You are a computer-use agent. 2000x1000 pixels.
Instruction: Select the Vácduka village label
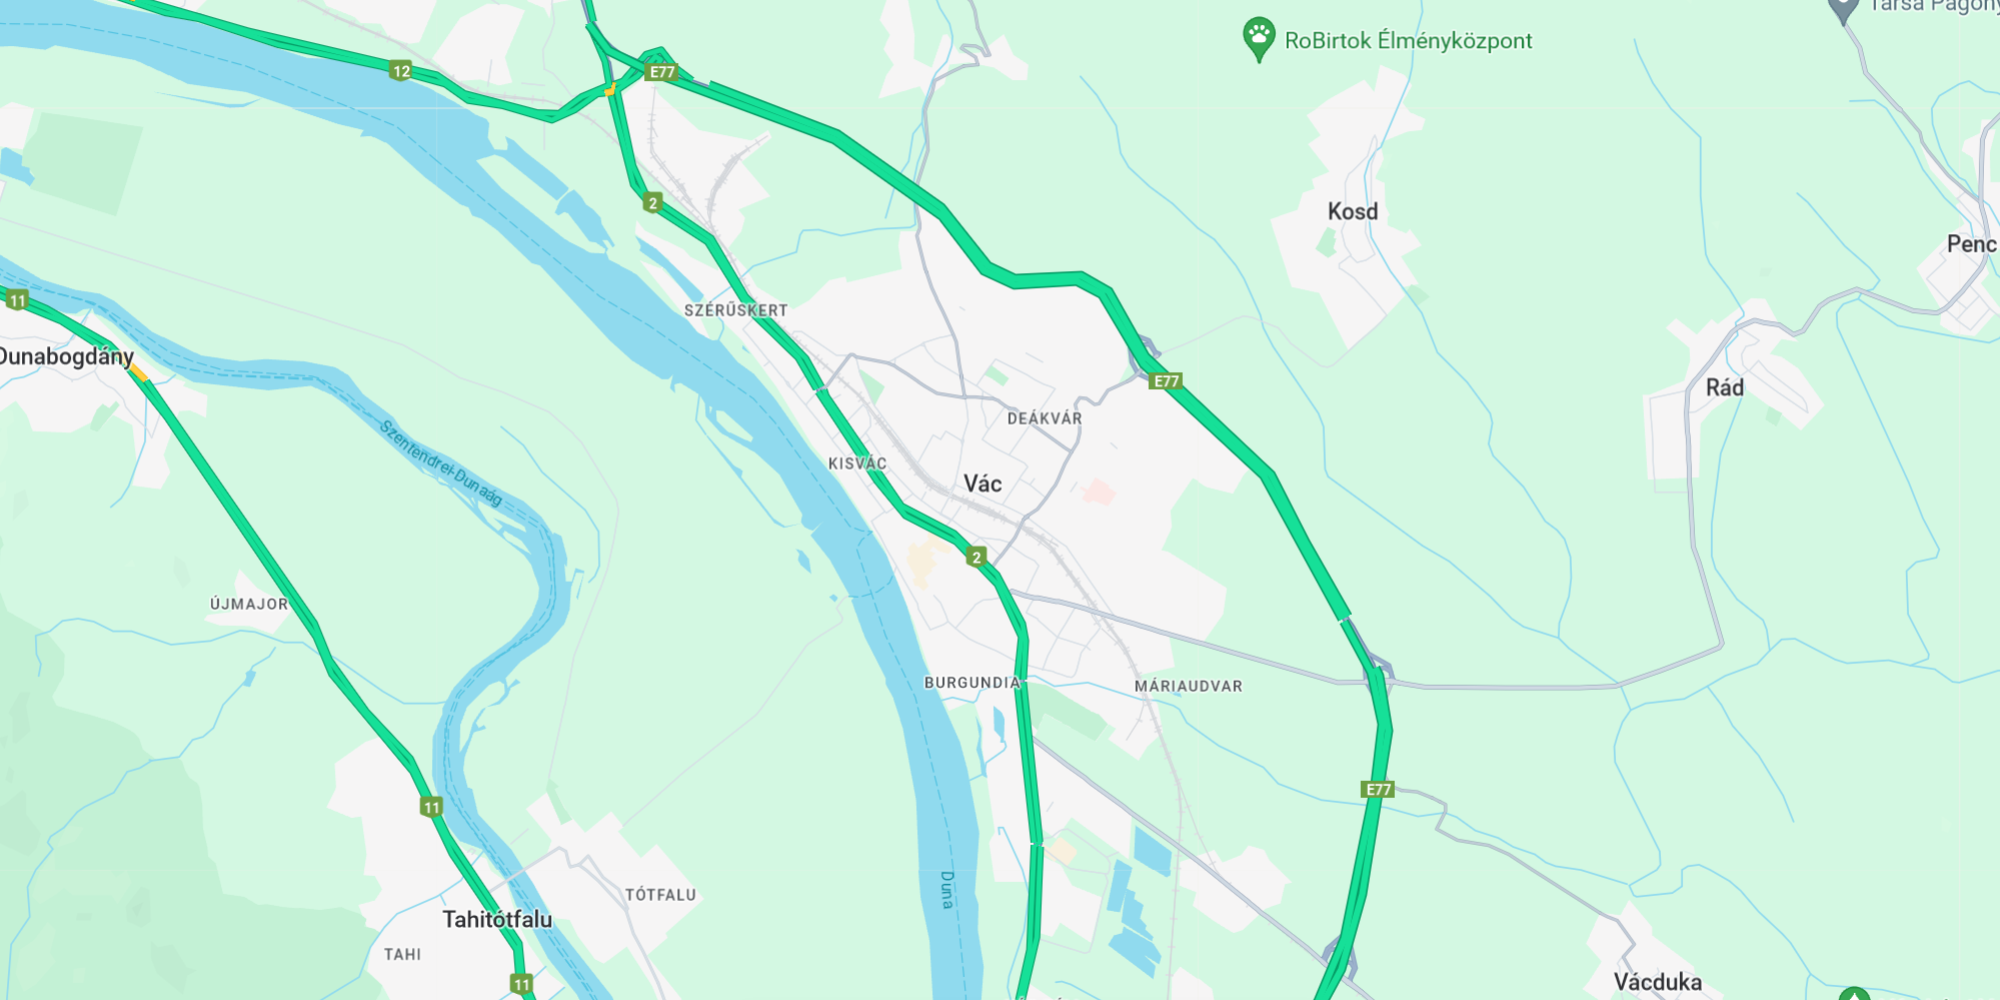tap(1657, 982)
